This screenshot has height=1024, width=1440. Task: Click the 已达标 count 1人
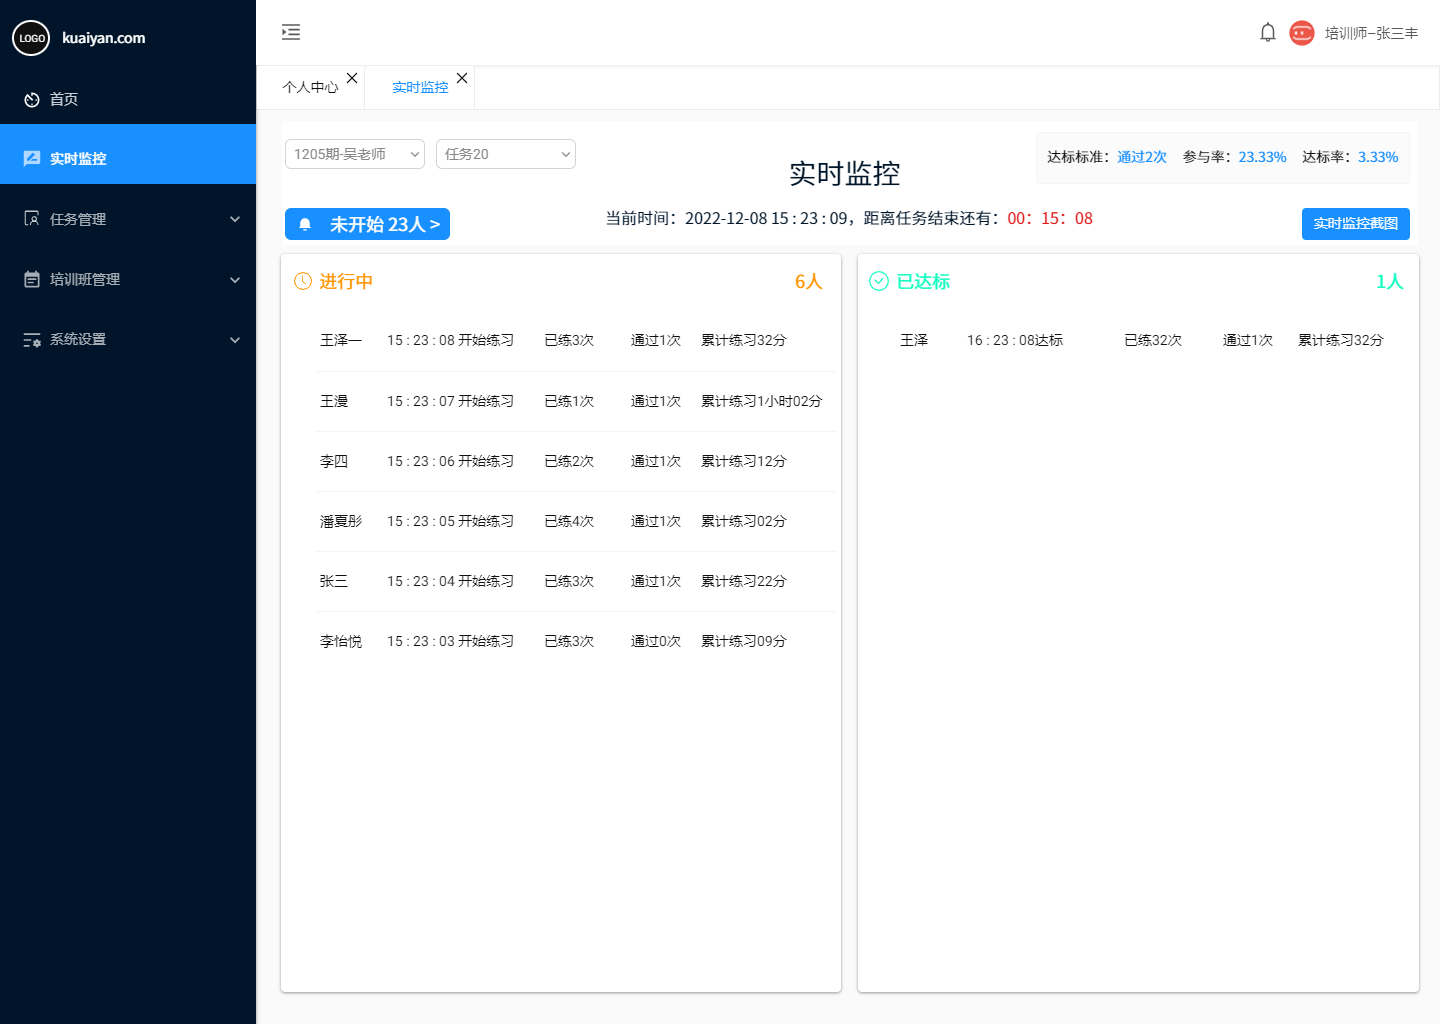point(1390,281)
